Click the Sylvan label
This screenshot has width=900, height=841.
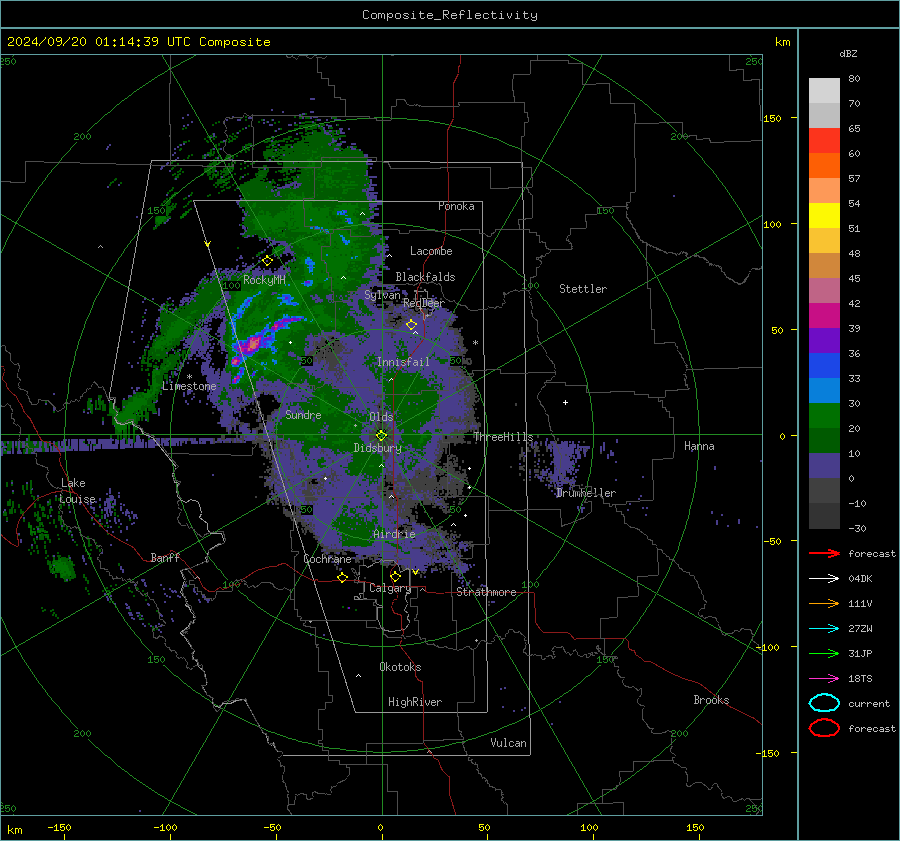point(382,295)
